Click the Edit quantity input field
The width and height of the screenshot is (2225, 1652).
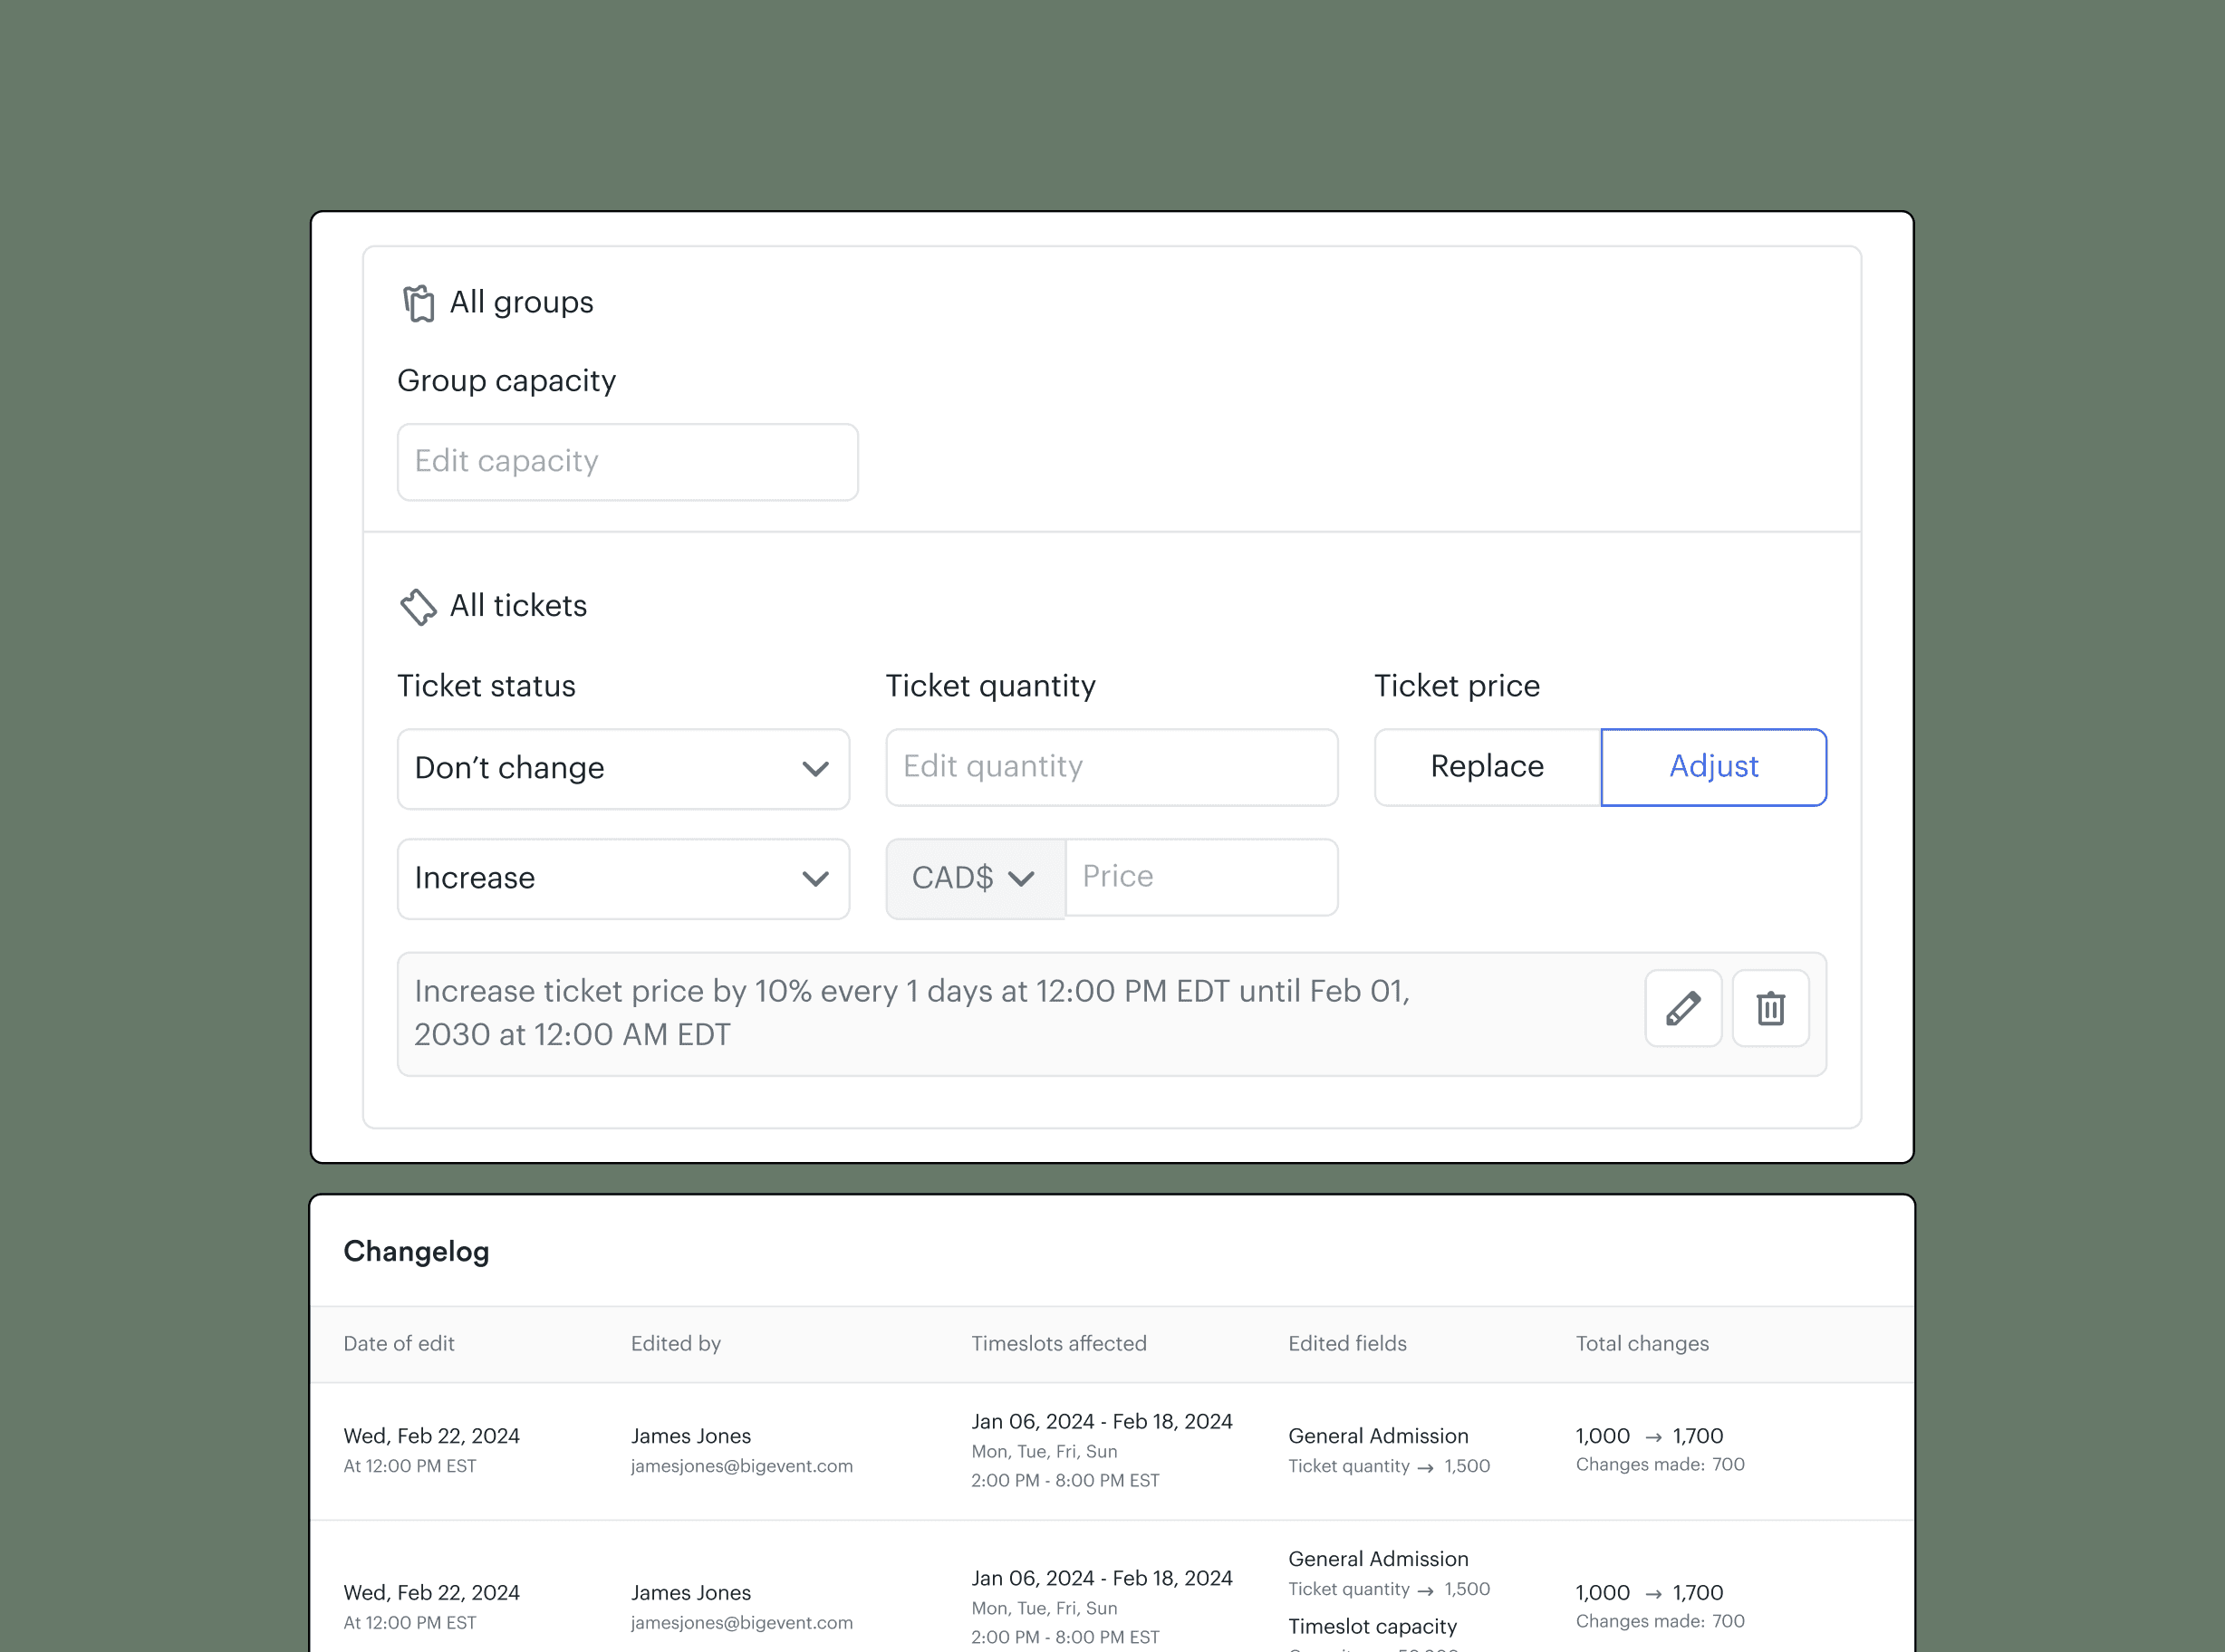coord(1111,767)
